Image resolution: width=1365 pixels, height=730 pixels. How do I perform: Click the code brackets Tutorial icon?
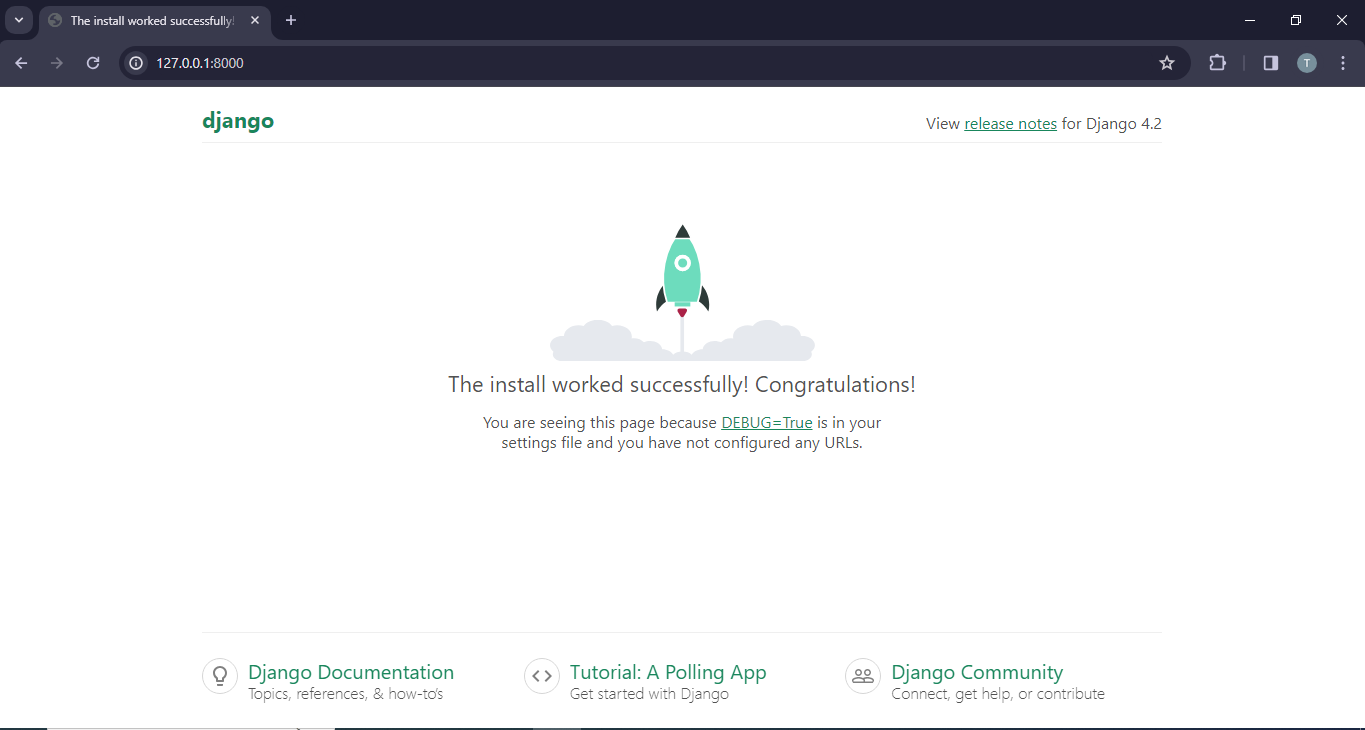542,676
